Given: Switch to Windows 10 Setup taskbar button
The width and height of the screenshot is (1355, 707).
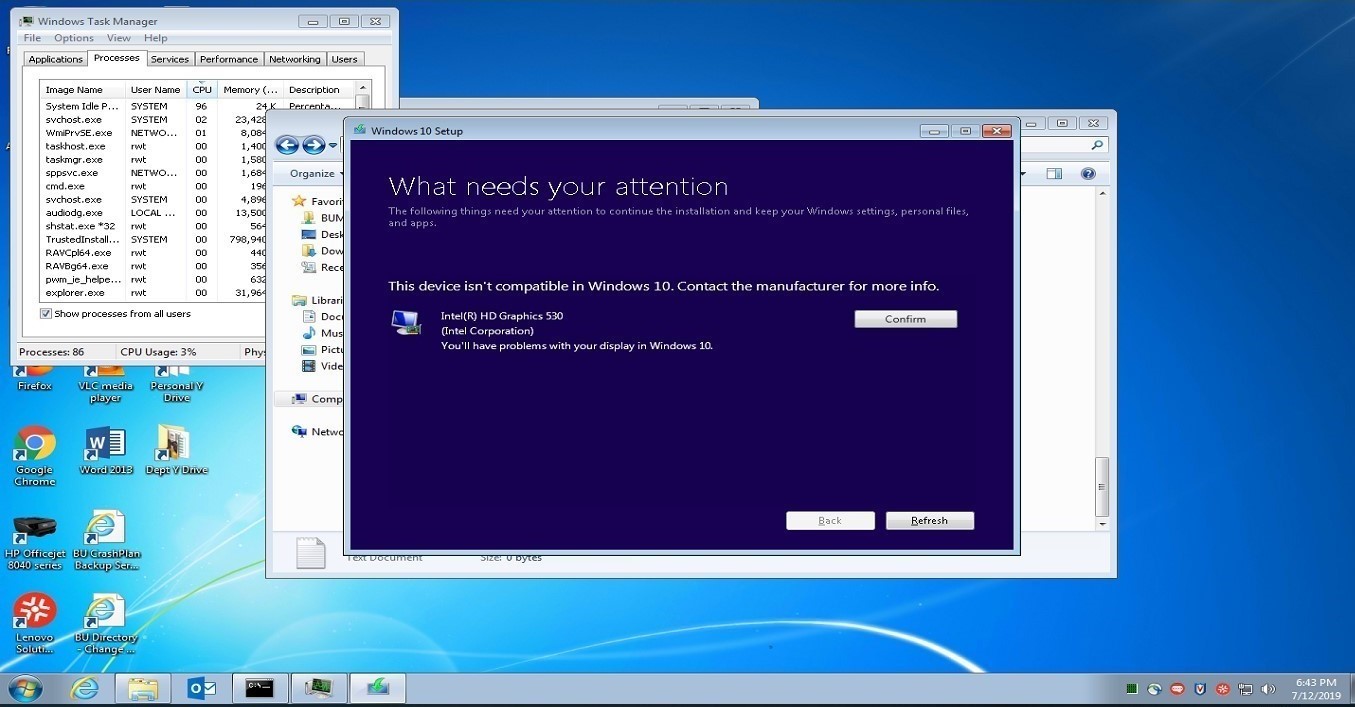Looking at the screenshot, I should (x=378, y=689).
